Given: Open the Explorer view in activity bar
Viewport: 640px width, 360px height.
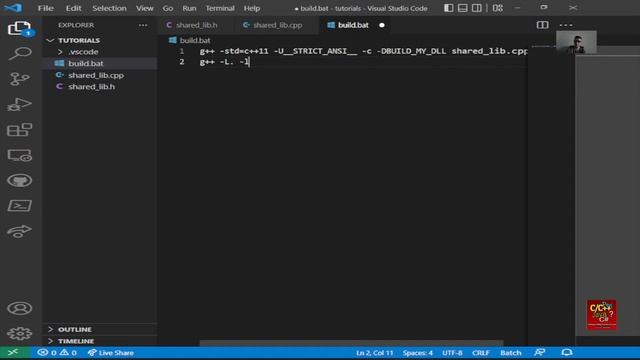Looking at the screenshot, I should [x=19, y=28].
